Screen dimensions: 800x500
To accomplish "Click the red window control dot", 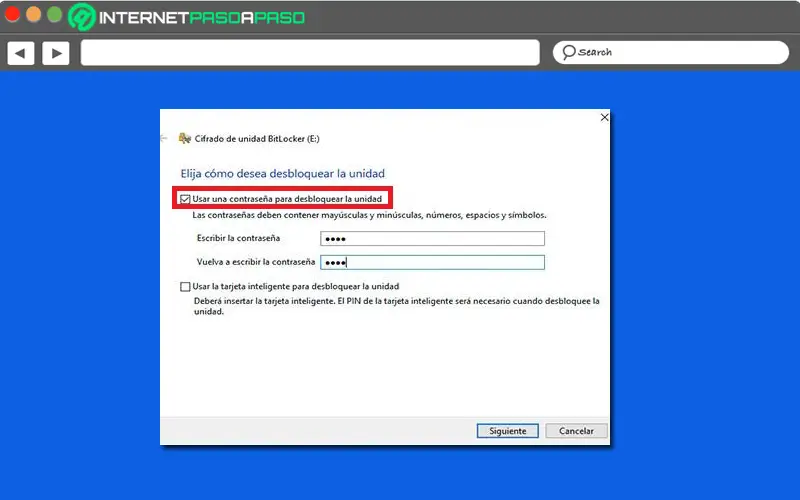I will (12, 14).
